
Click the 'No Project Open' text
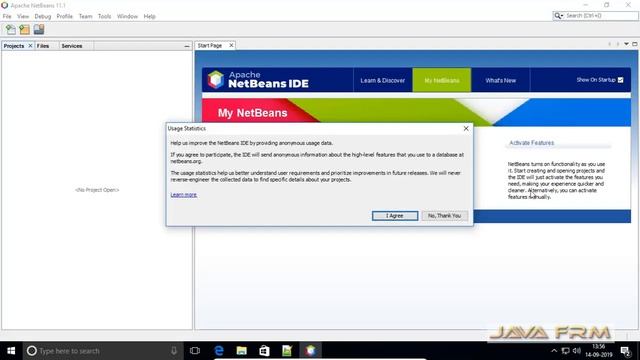click(97, 190)
